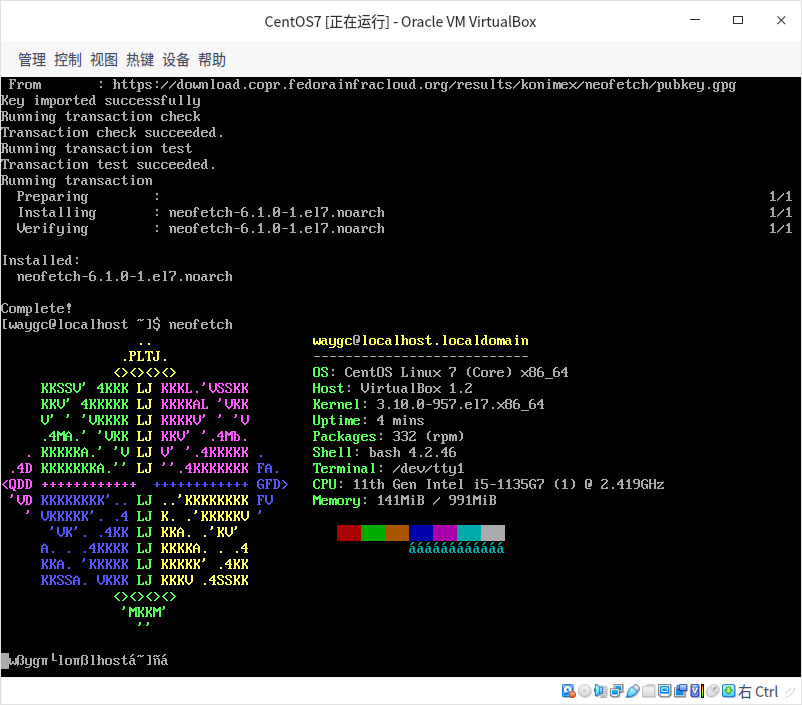Viewport: 802px width, 705px height.
Task: Click the magenta color block in neofetch output
Action: [x=445, y=533]
